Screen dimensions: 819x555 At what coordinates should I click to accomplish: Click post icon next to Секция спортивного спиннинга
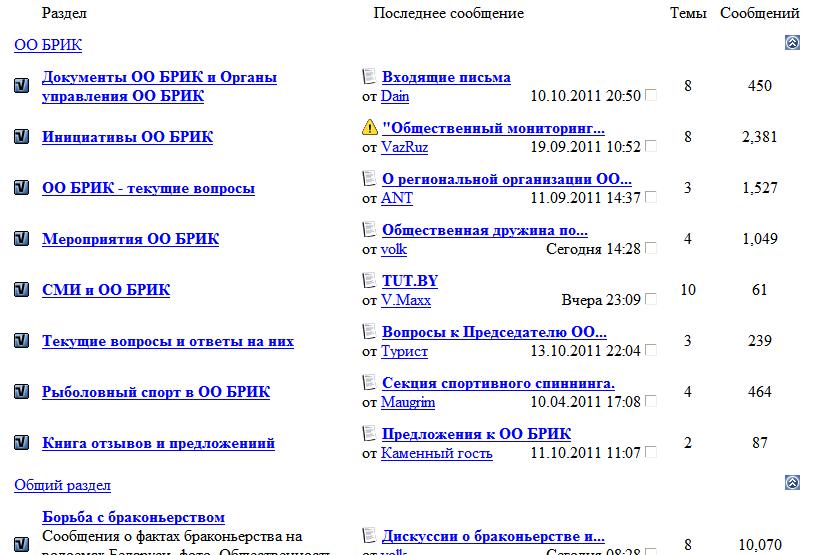(369, 383)
